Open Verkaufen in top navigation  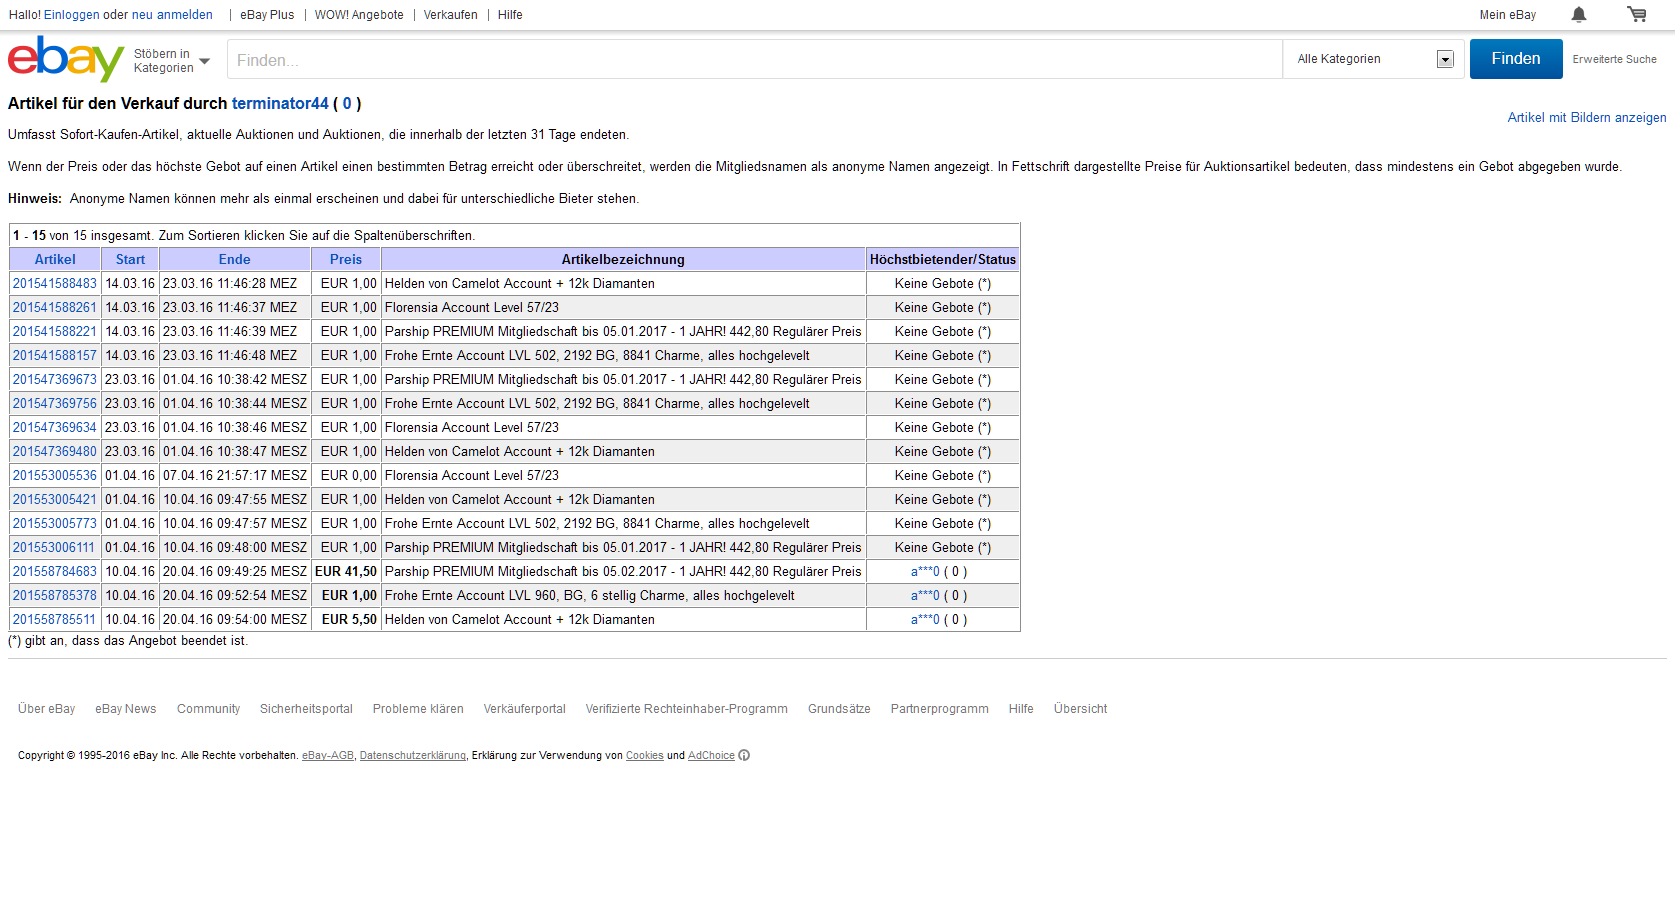450,15
